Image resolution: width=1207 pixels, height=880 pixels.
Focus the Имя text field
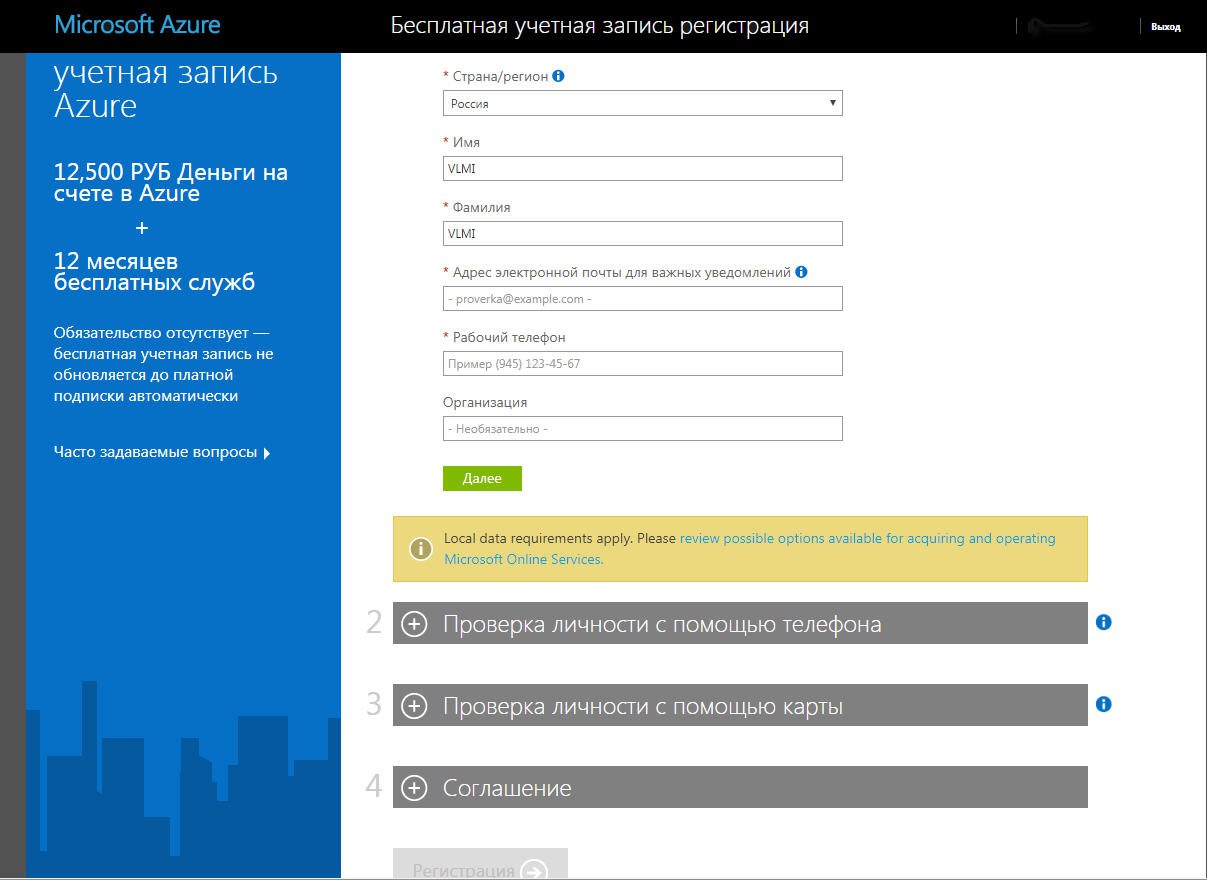click(x=642, y=168)
